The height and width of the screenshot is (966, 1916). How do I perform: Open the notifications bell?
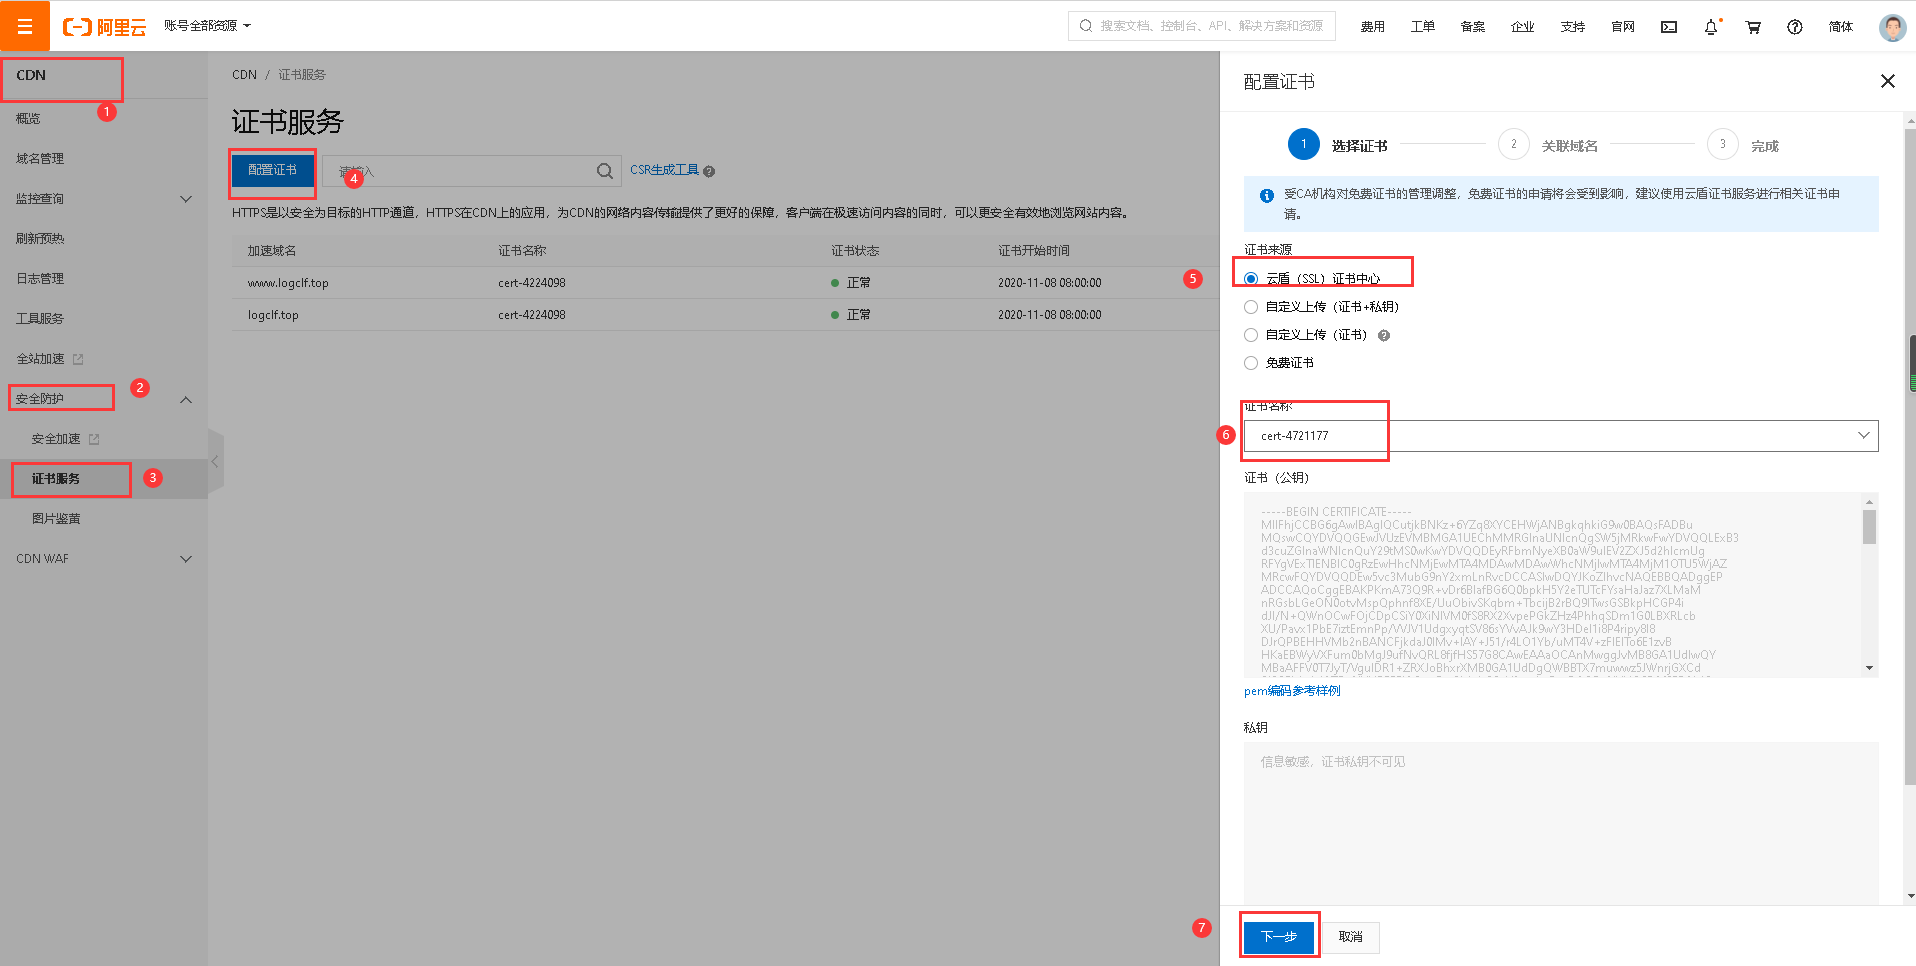pos(1711,27)
